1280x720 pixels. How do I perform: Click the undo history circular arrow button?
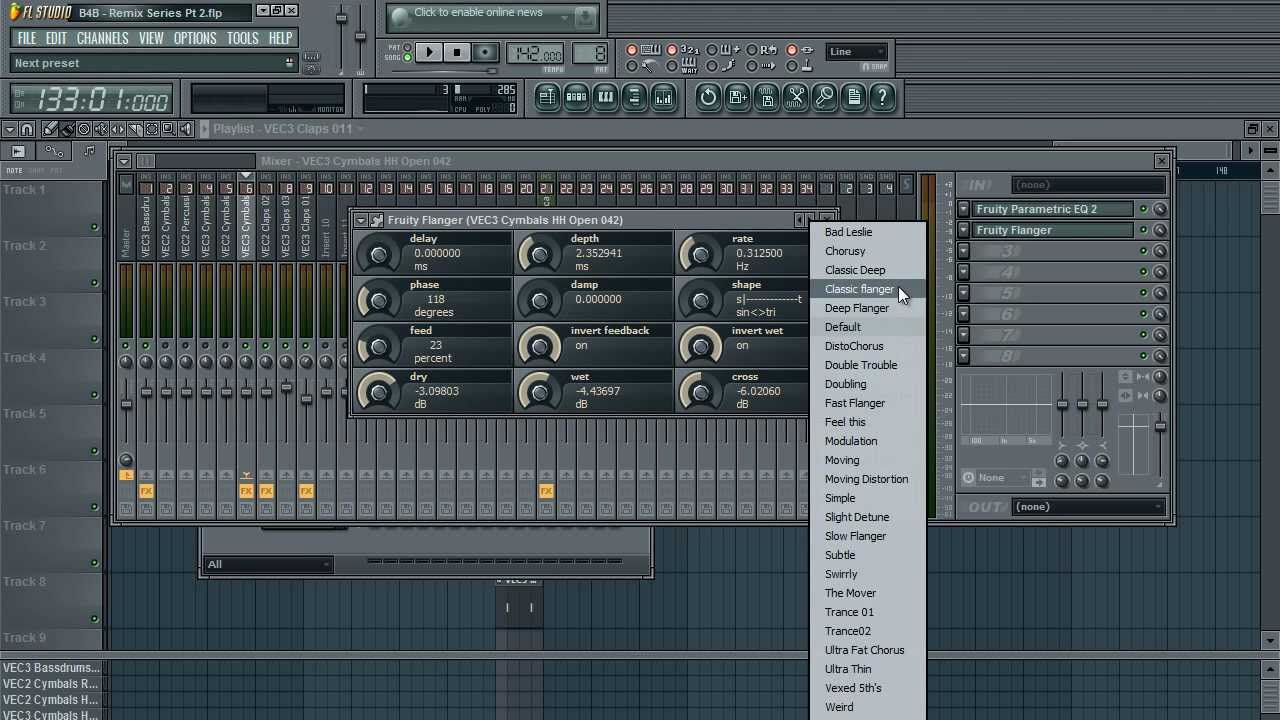pos(709,97)
